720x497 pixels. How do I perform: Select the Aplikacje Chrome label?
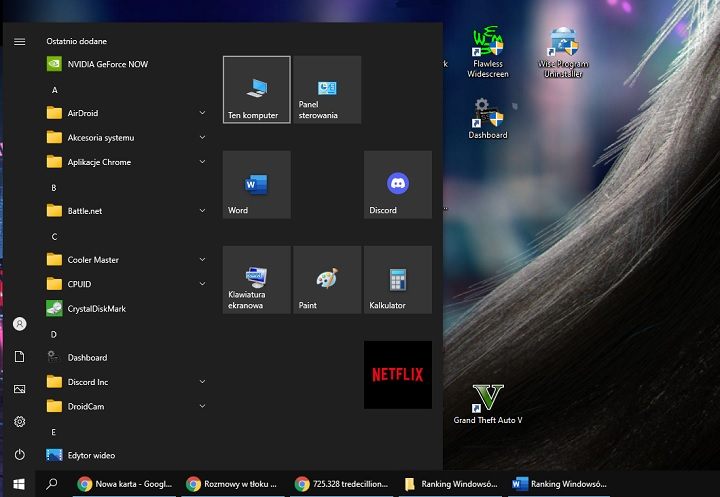(x=99, y=162)
